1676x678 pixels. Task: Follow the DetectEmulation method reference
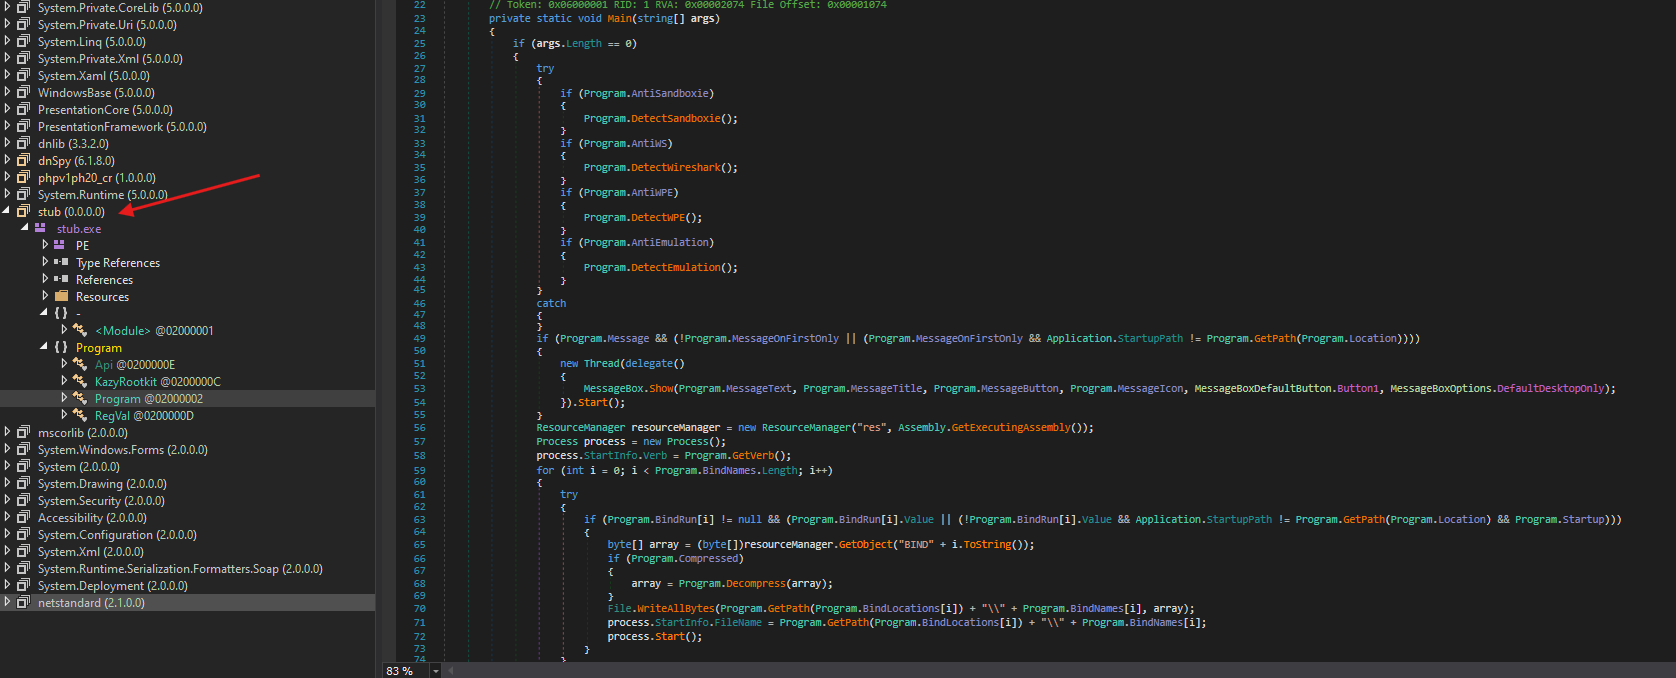(x=675, y=268)
